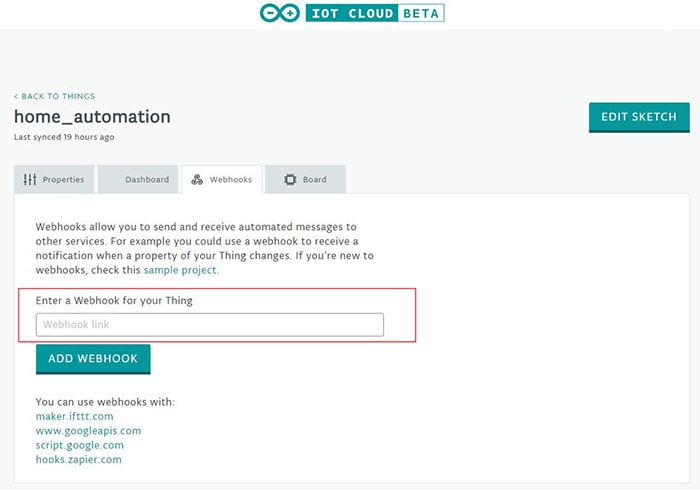Image resolution: width=700 pixels, height=490 pixels.
Task: Click the Webhooks tab icon
Action: coord(198,180)
